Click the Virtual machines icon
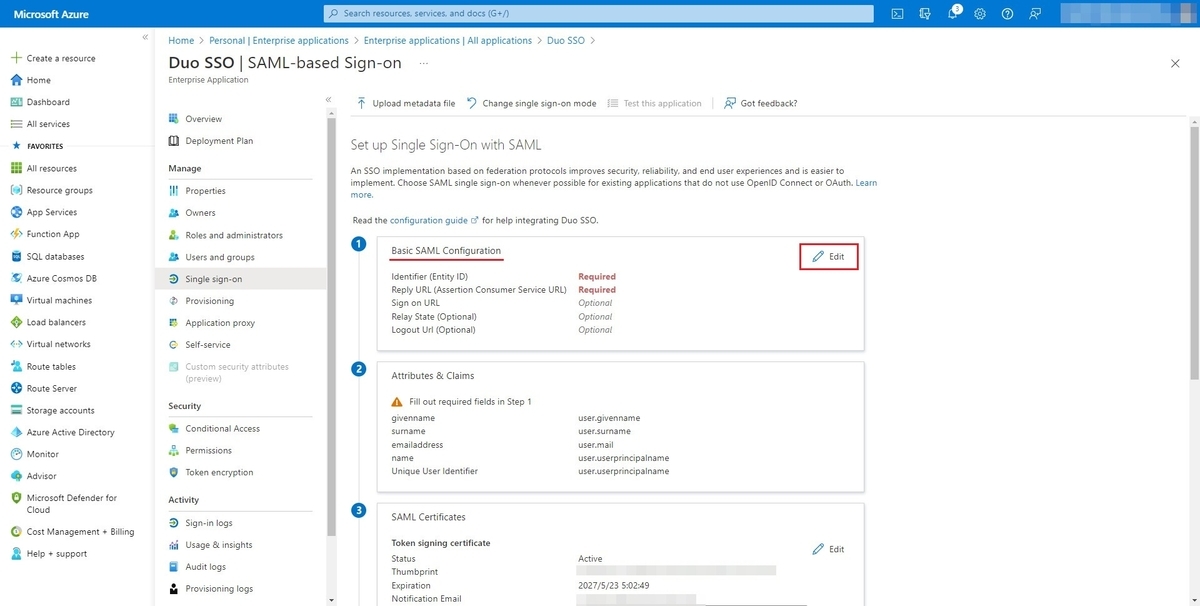This screenshot has width=1200, height=606. point(17,300)
